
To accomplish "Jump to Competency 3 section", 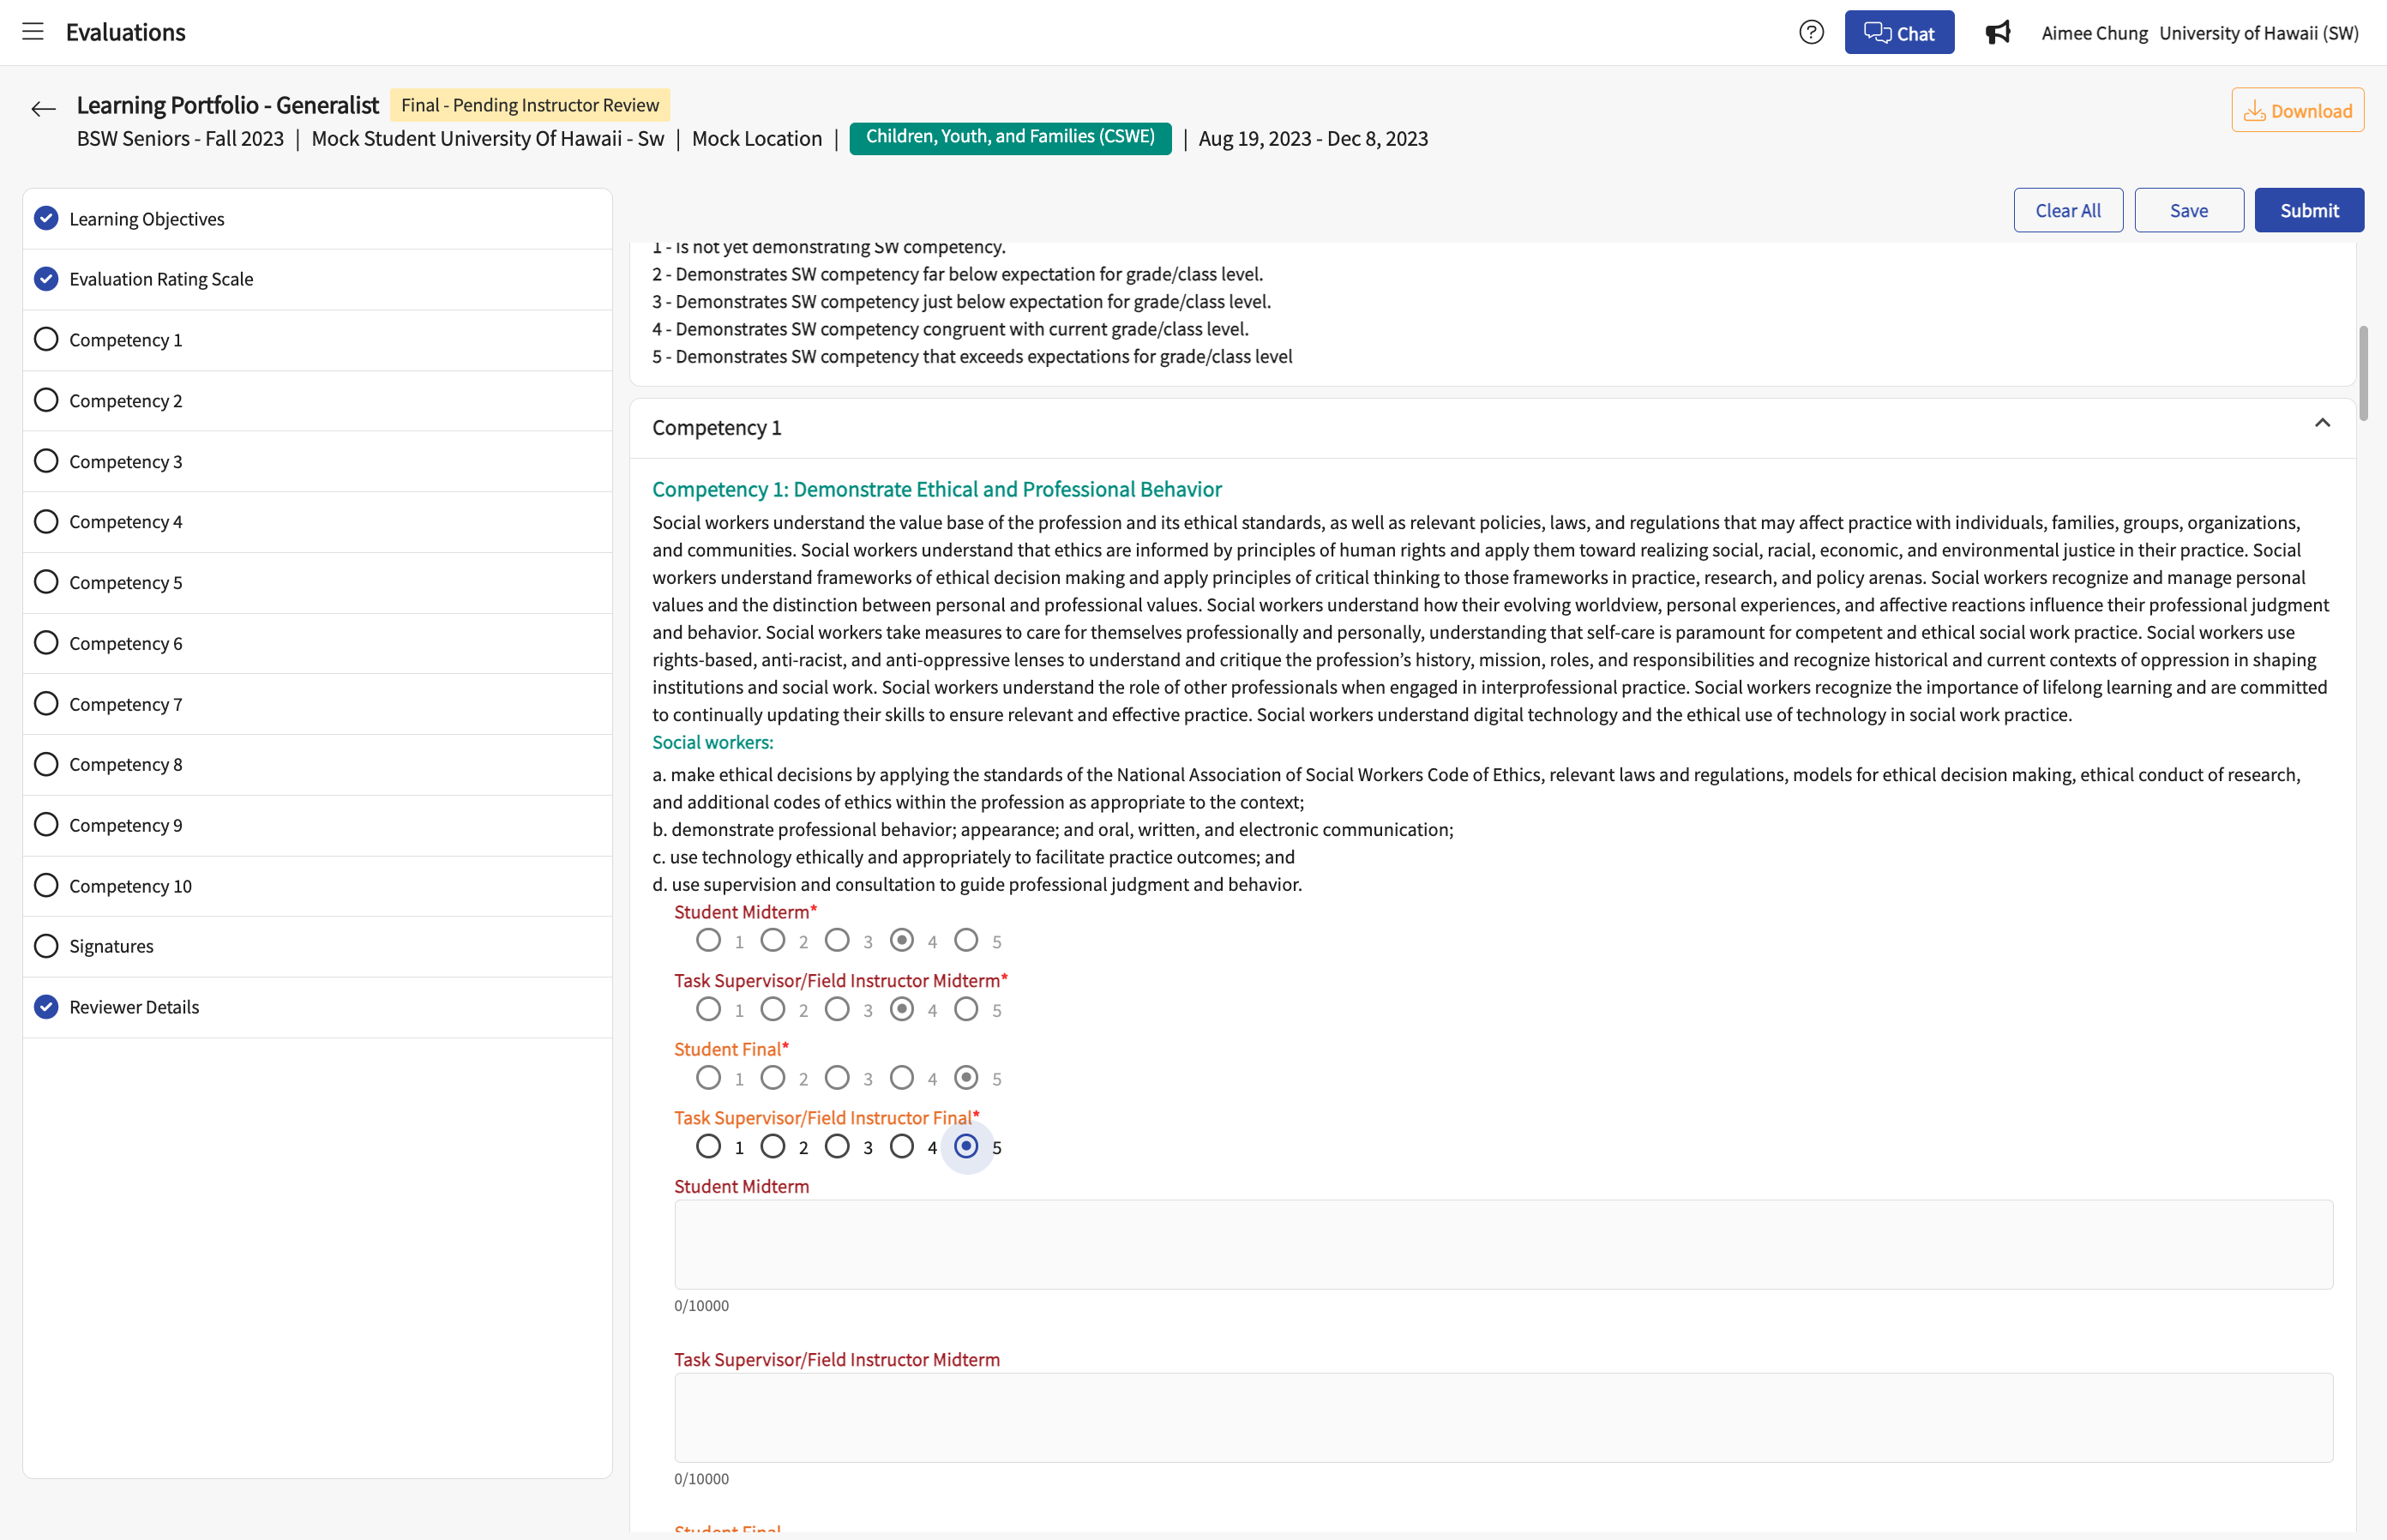I will (317, 461).
